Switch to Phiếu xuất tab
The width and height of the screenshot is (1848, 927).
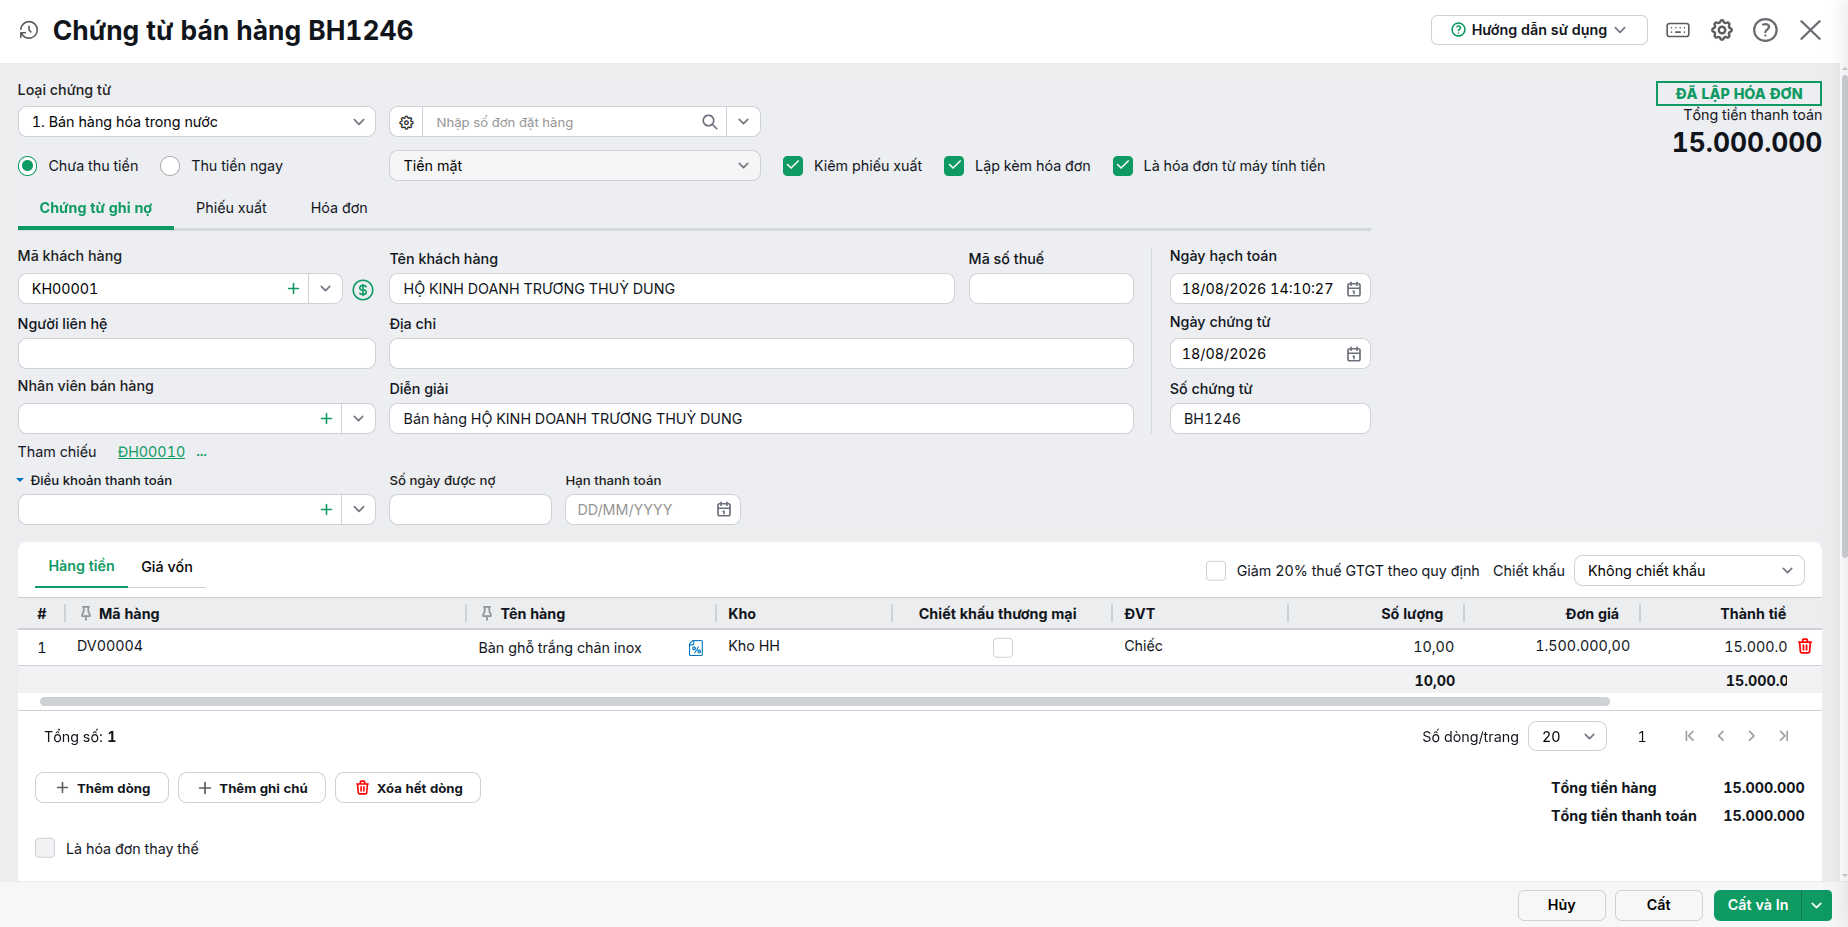tap(231, 208)
